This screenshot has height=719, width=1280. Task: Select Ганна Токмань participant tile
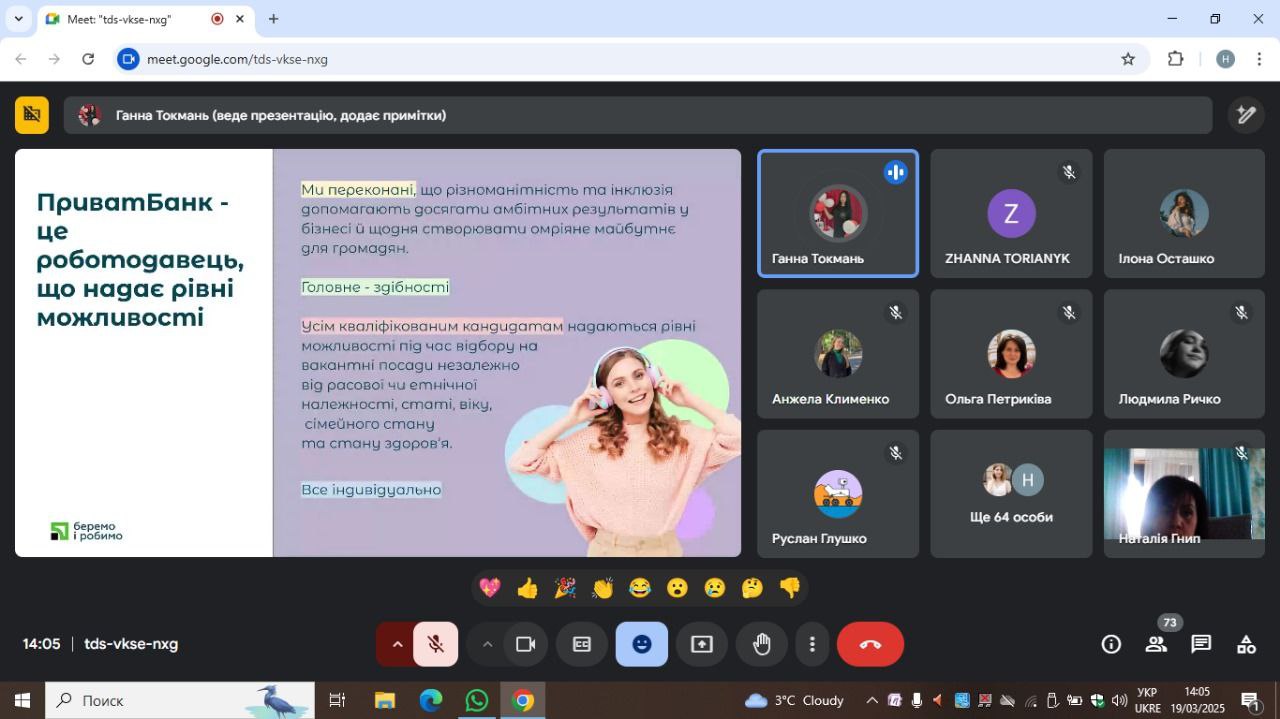click(838, 213)
